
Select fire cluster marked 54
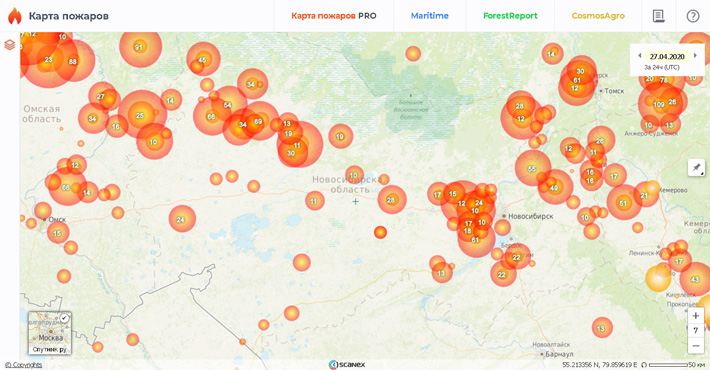(228, 105)
